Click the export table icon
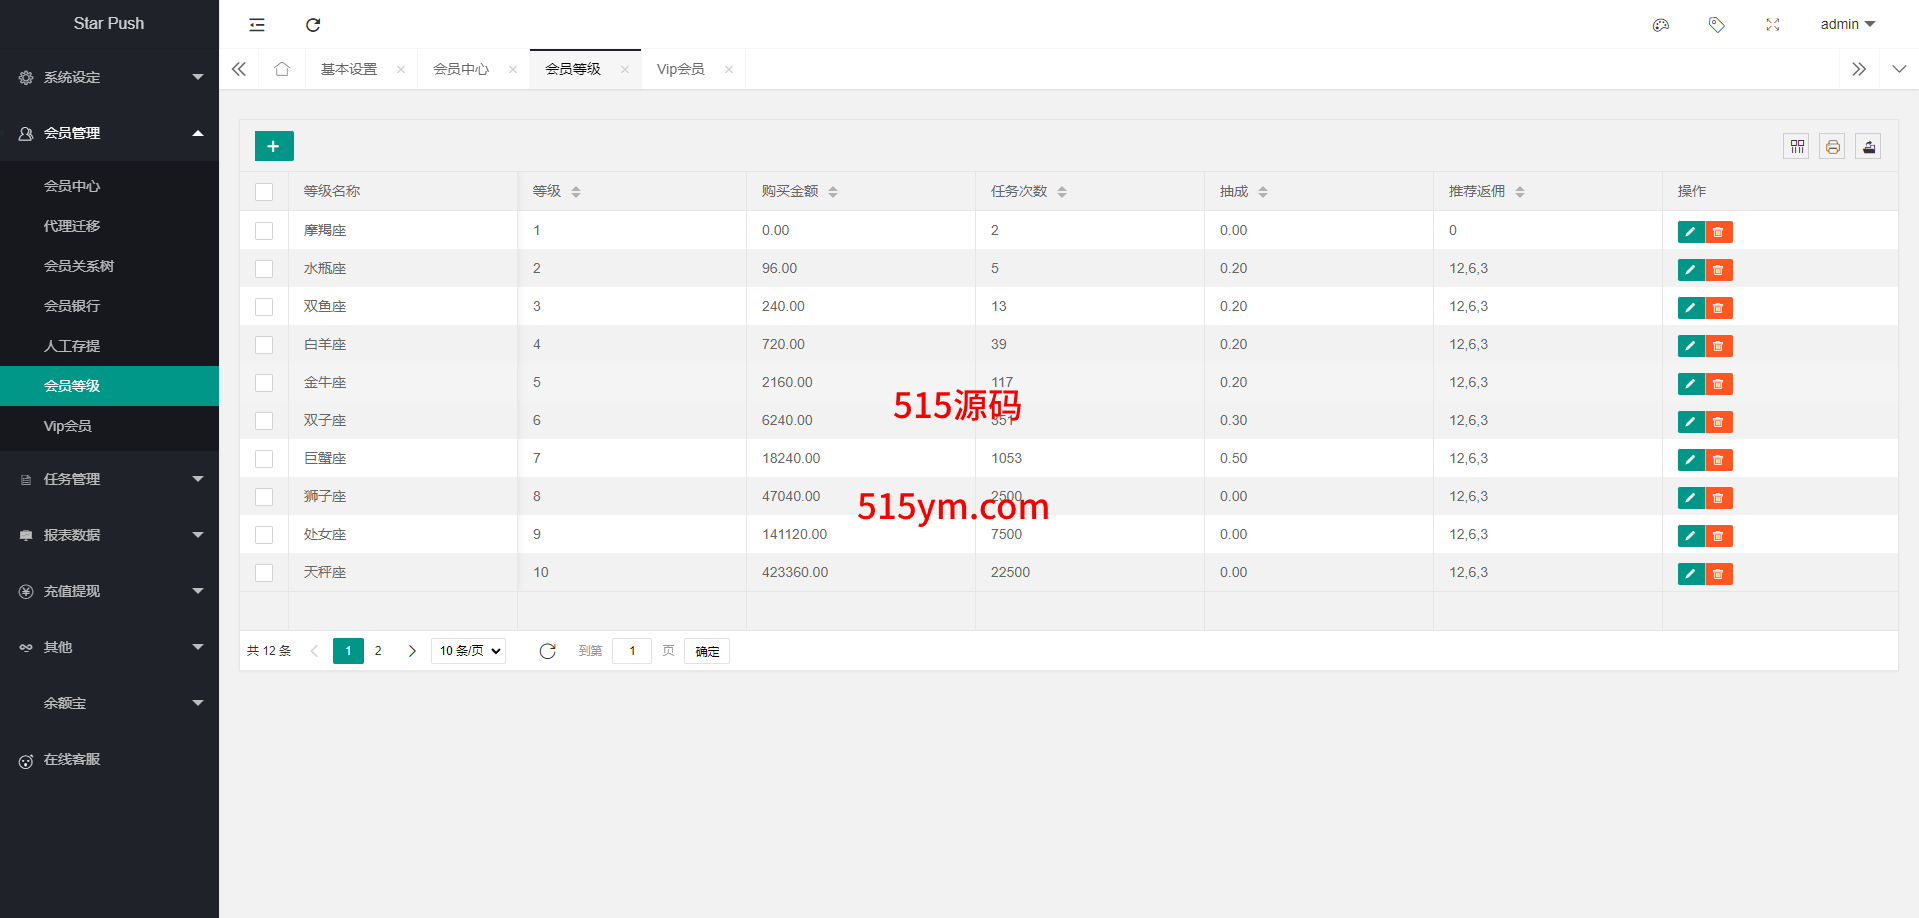1919x918 pixels. pos(1868,147)
